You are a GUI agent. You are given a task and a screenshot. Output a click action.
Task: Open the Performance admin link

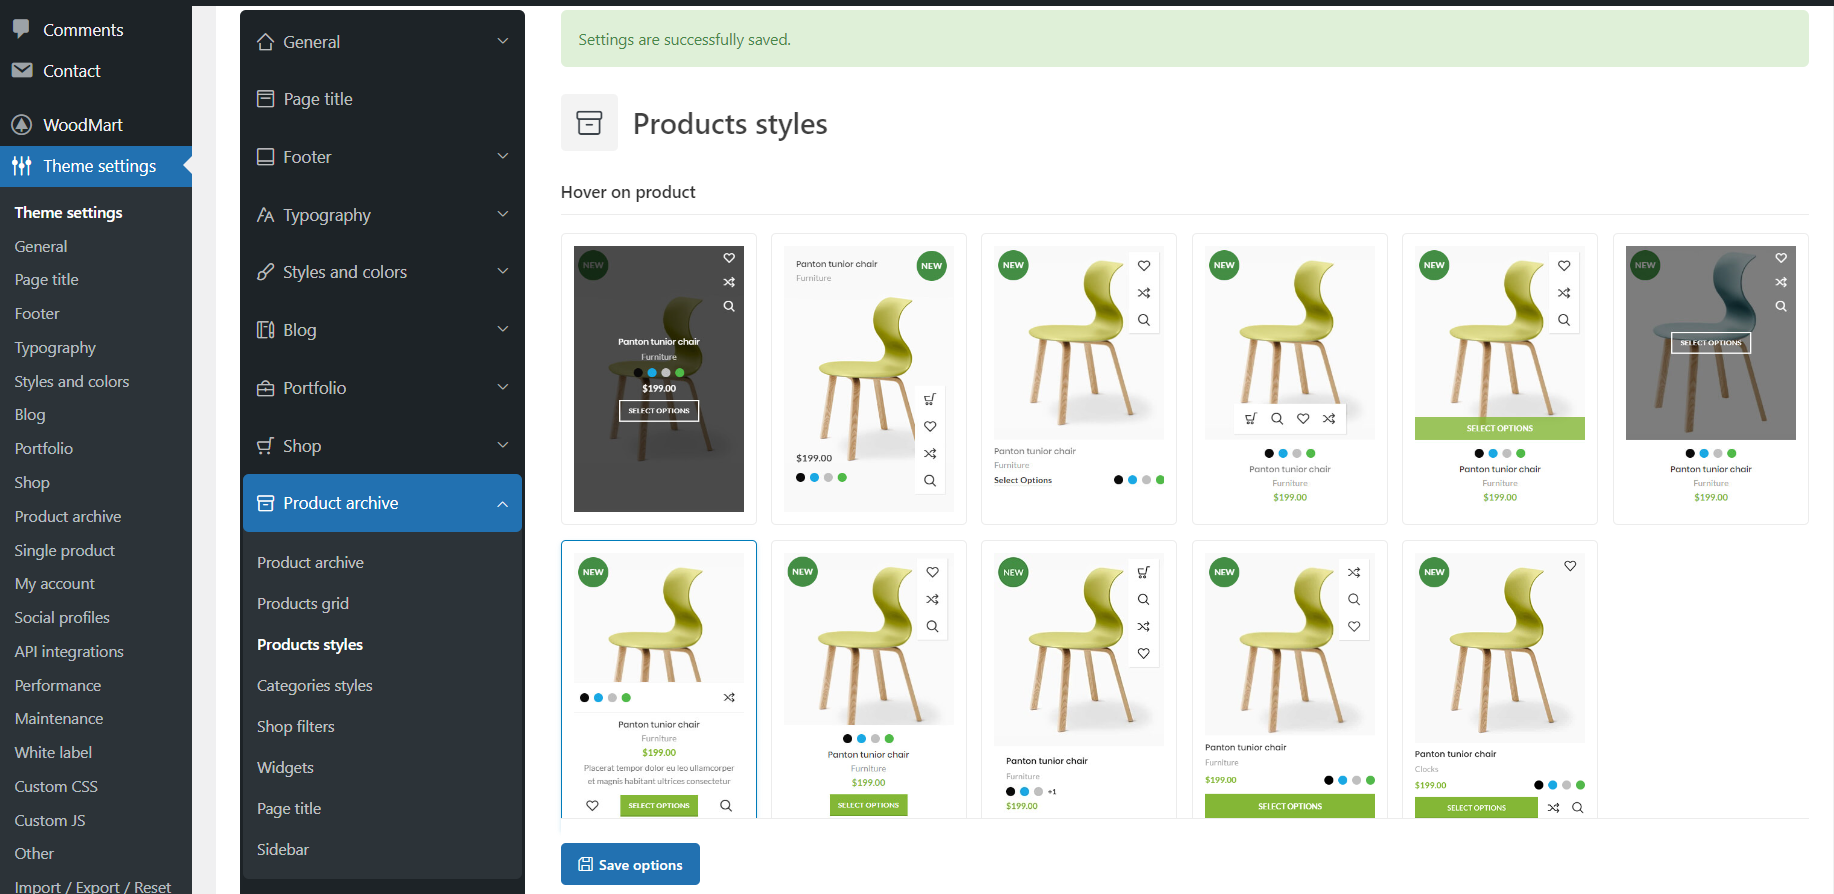click(58, 686)
